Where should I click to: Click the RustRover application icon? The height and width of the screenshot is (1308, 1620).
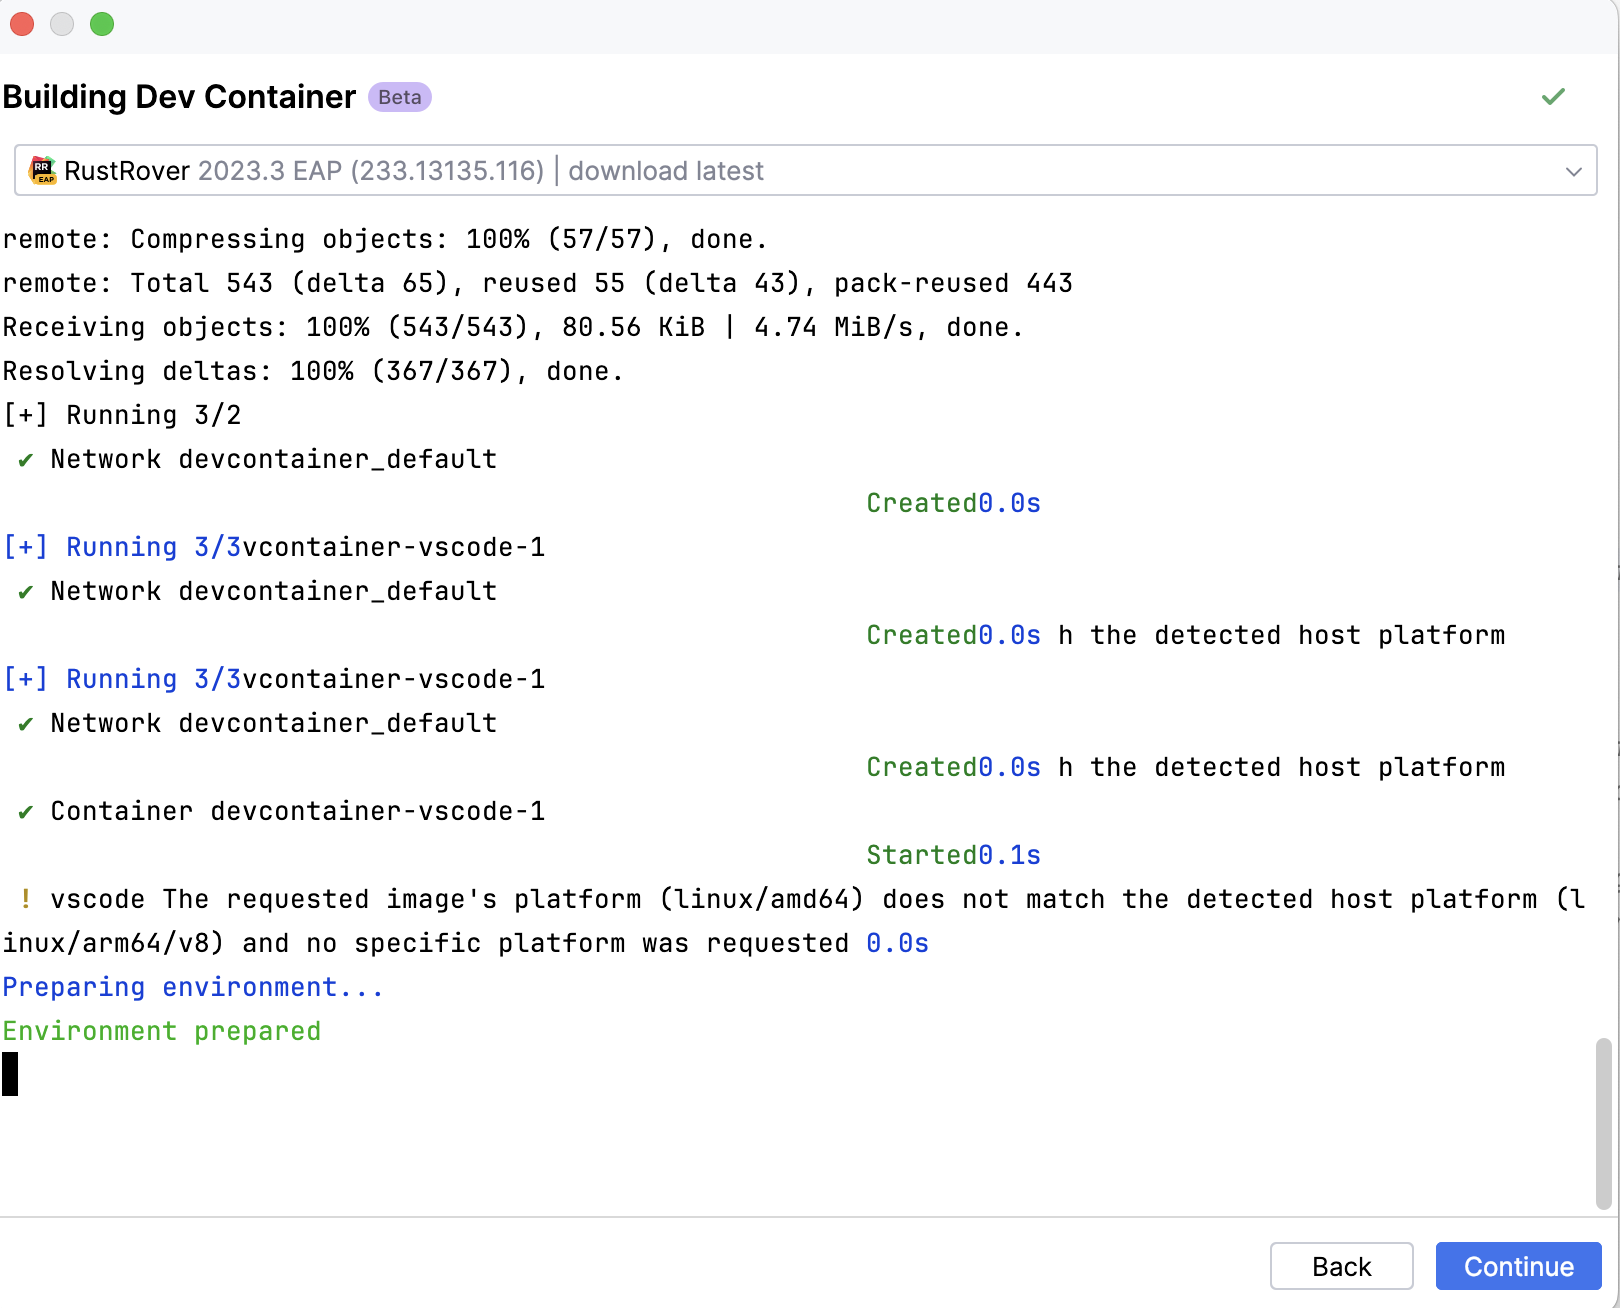point(44,169)
